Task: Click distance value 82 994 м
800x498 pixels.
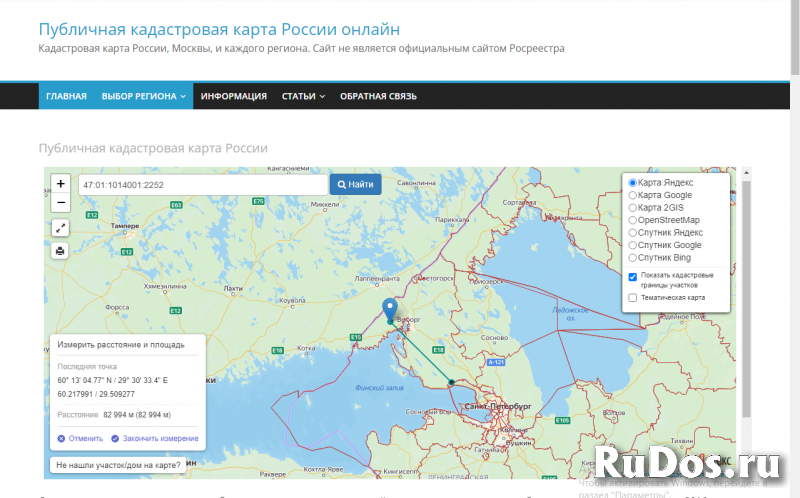Action: [137, 415]
